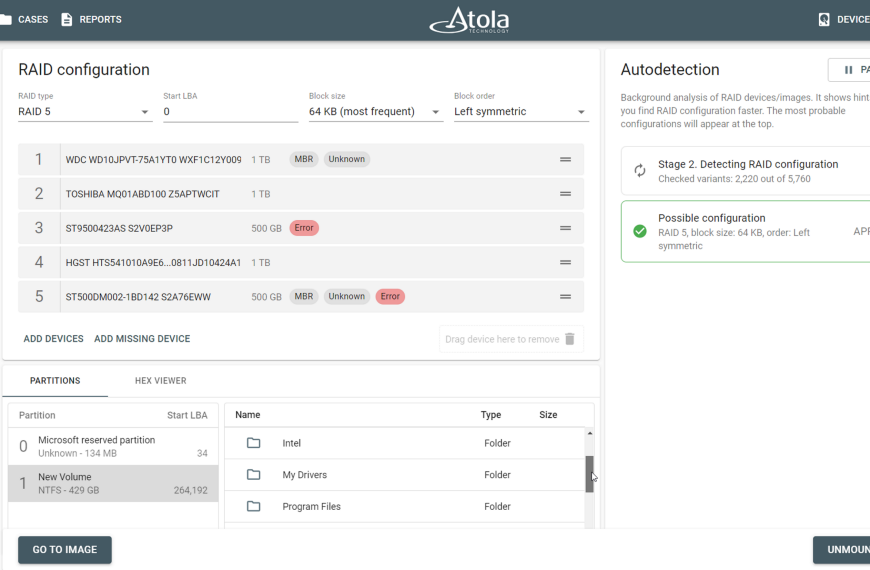This screenshot has height=570, width=870.
Task: Select ST9500423AS S2V0EP3P device row
Action: 301,228
